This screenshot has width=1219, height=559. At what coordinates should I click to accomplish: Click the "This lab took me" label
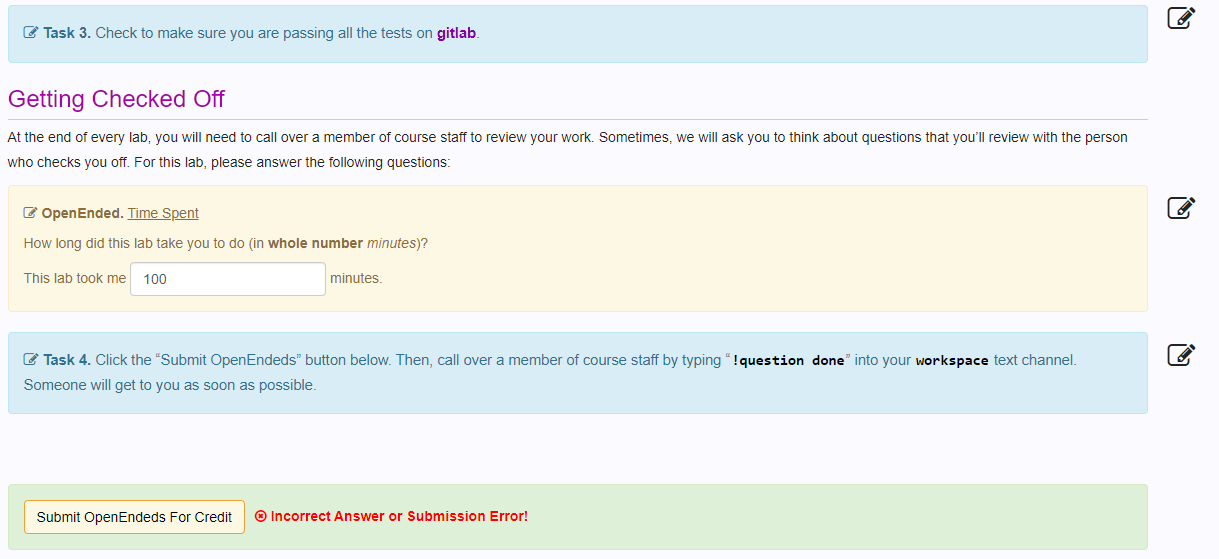[75, 279]
